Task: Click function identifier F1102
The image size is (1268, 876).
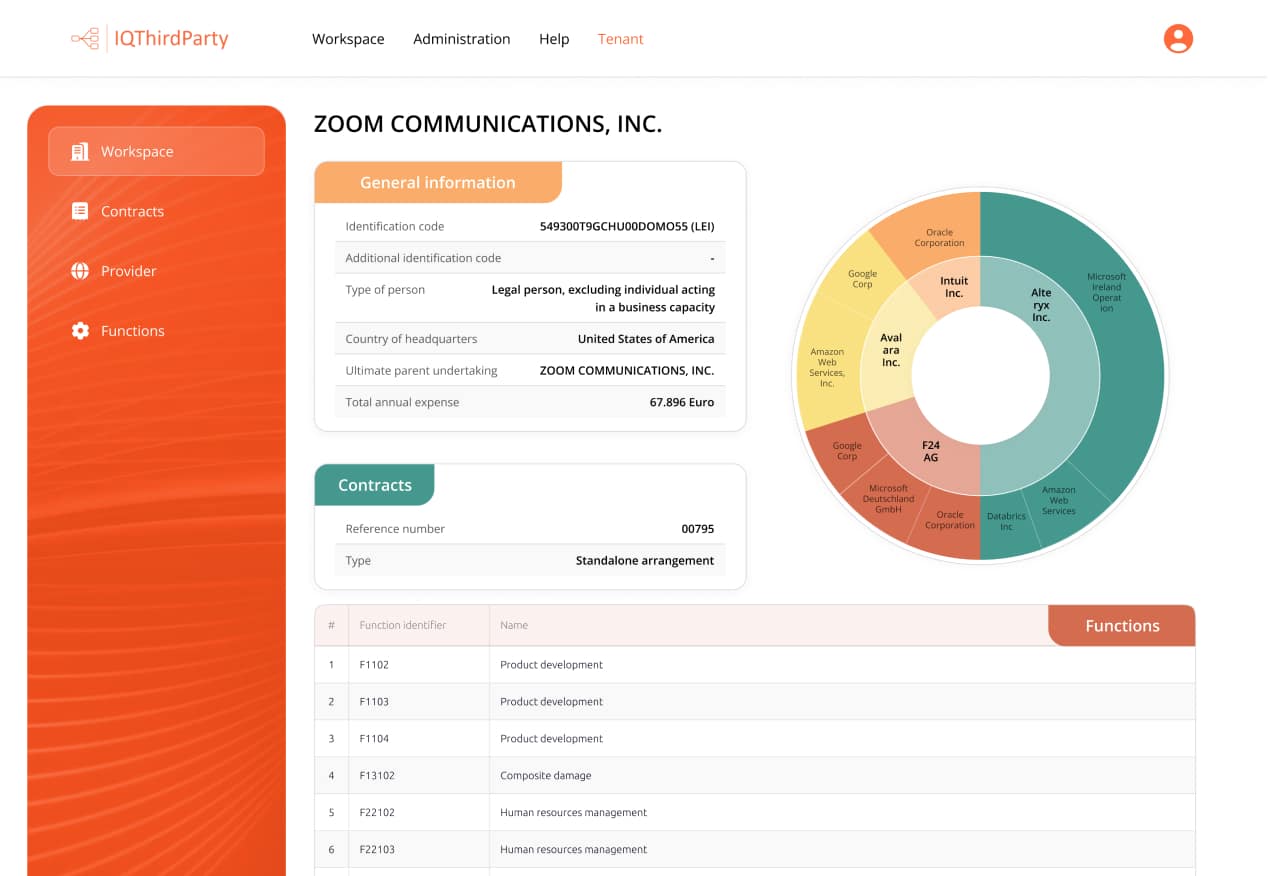Action: (x=374, y=665)
